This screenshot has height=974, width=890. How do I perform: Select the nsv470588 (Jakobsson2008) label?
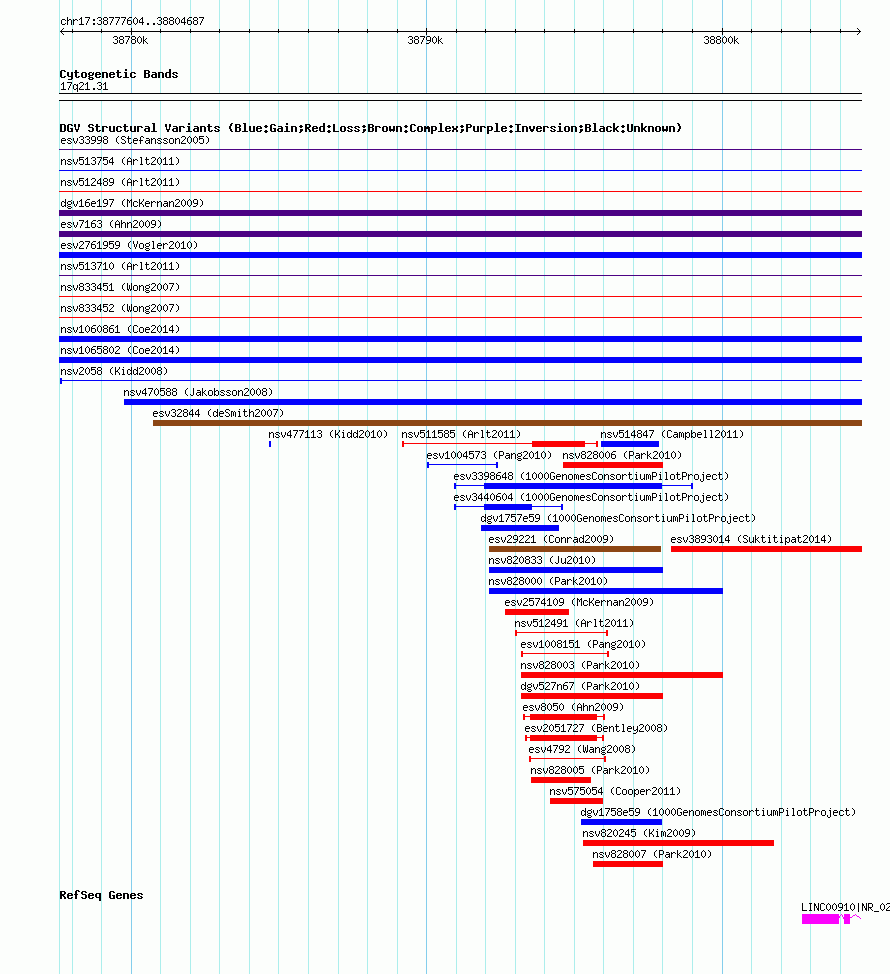[198, 393]
